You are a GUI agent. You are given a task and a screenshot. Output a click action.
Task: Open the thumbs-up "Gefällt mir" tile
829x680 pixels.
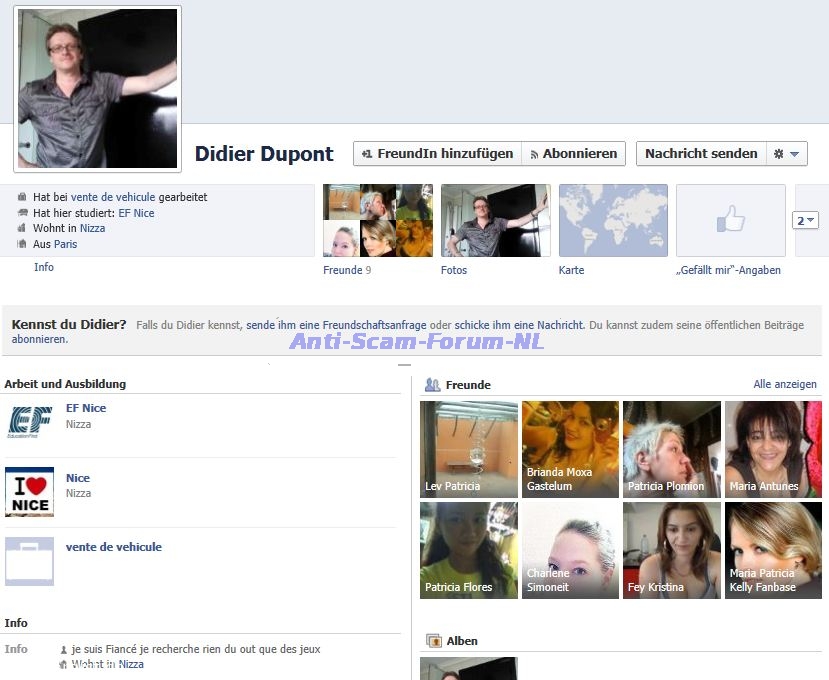[730, 220]
